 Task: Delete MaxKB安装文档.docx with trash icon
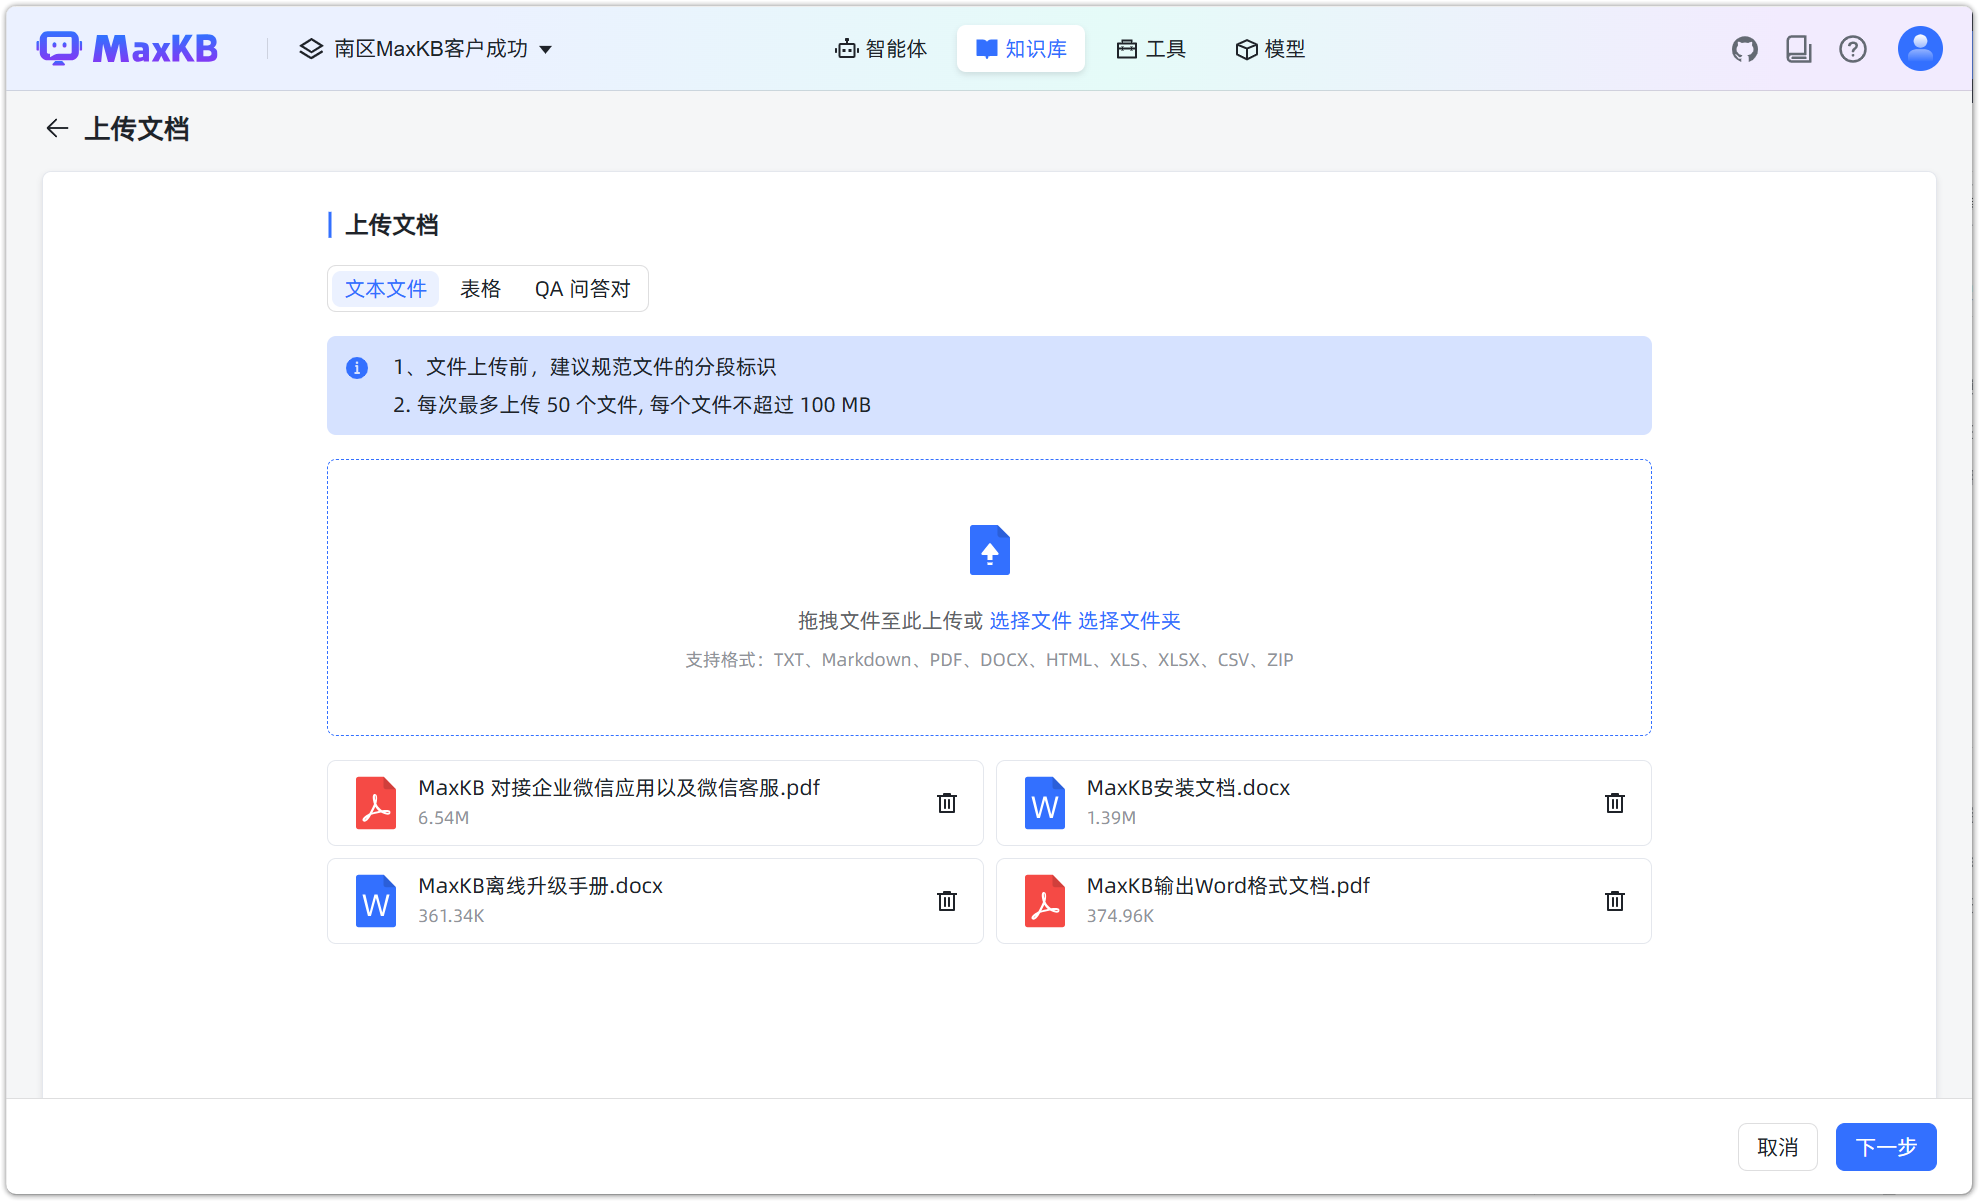tap(1615, 803)
